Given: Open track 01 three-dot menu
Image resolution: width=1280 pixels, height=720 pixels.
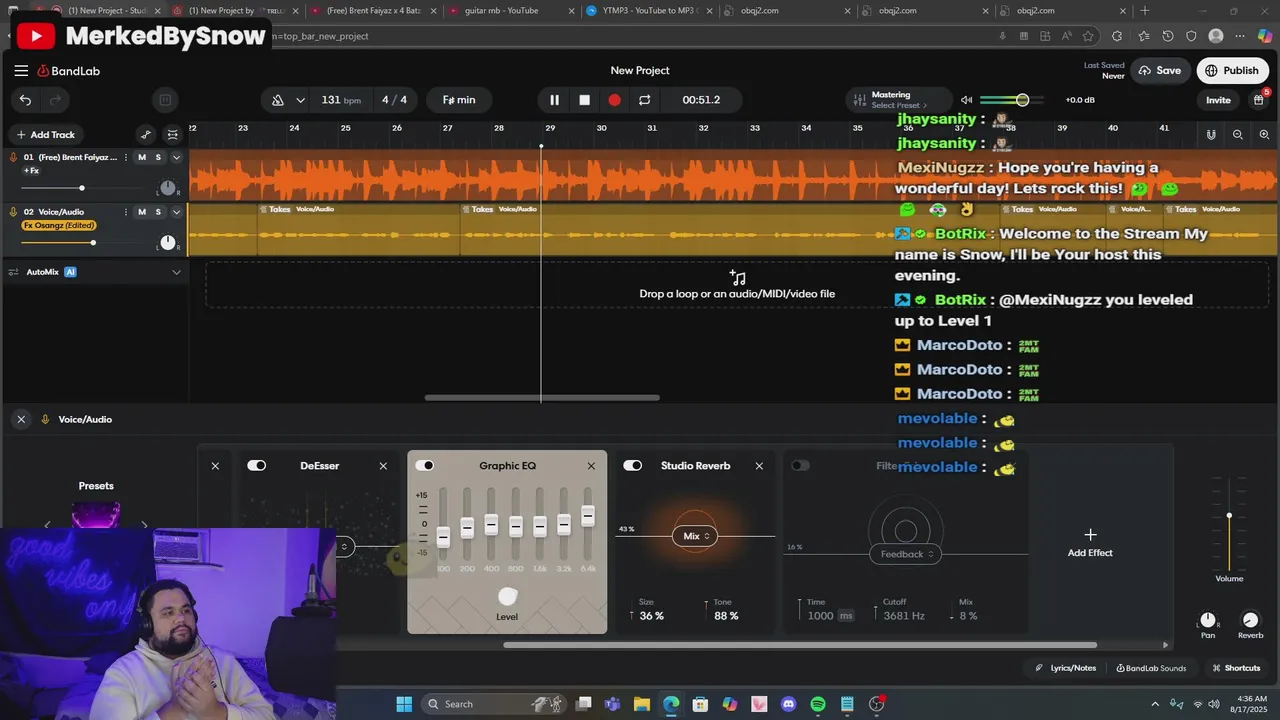Looking at the screenshot, I should coord(126,157).
